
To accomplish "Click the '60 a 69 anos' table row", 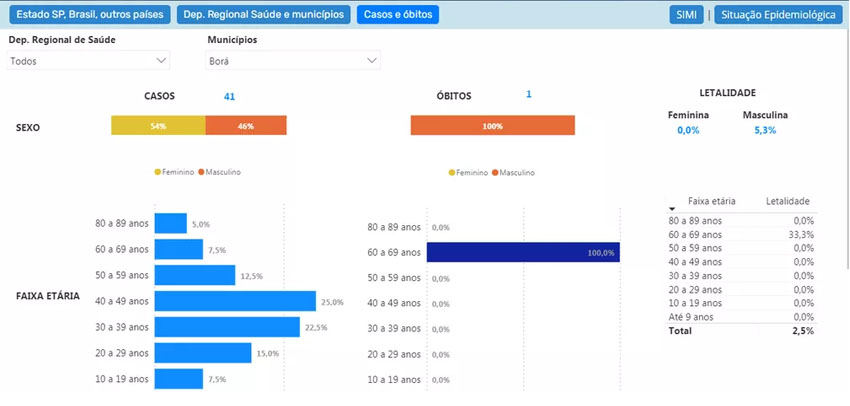I will click(x=741, y=235).
